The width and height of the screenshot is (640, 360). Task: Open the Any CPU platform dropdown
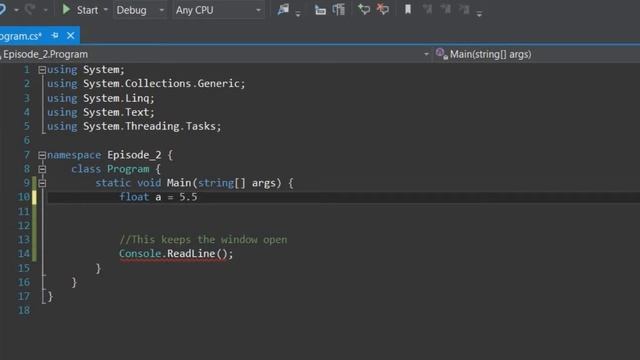tap(218, 10)
